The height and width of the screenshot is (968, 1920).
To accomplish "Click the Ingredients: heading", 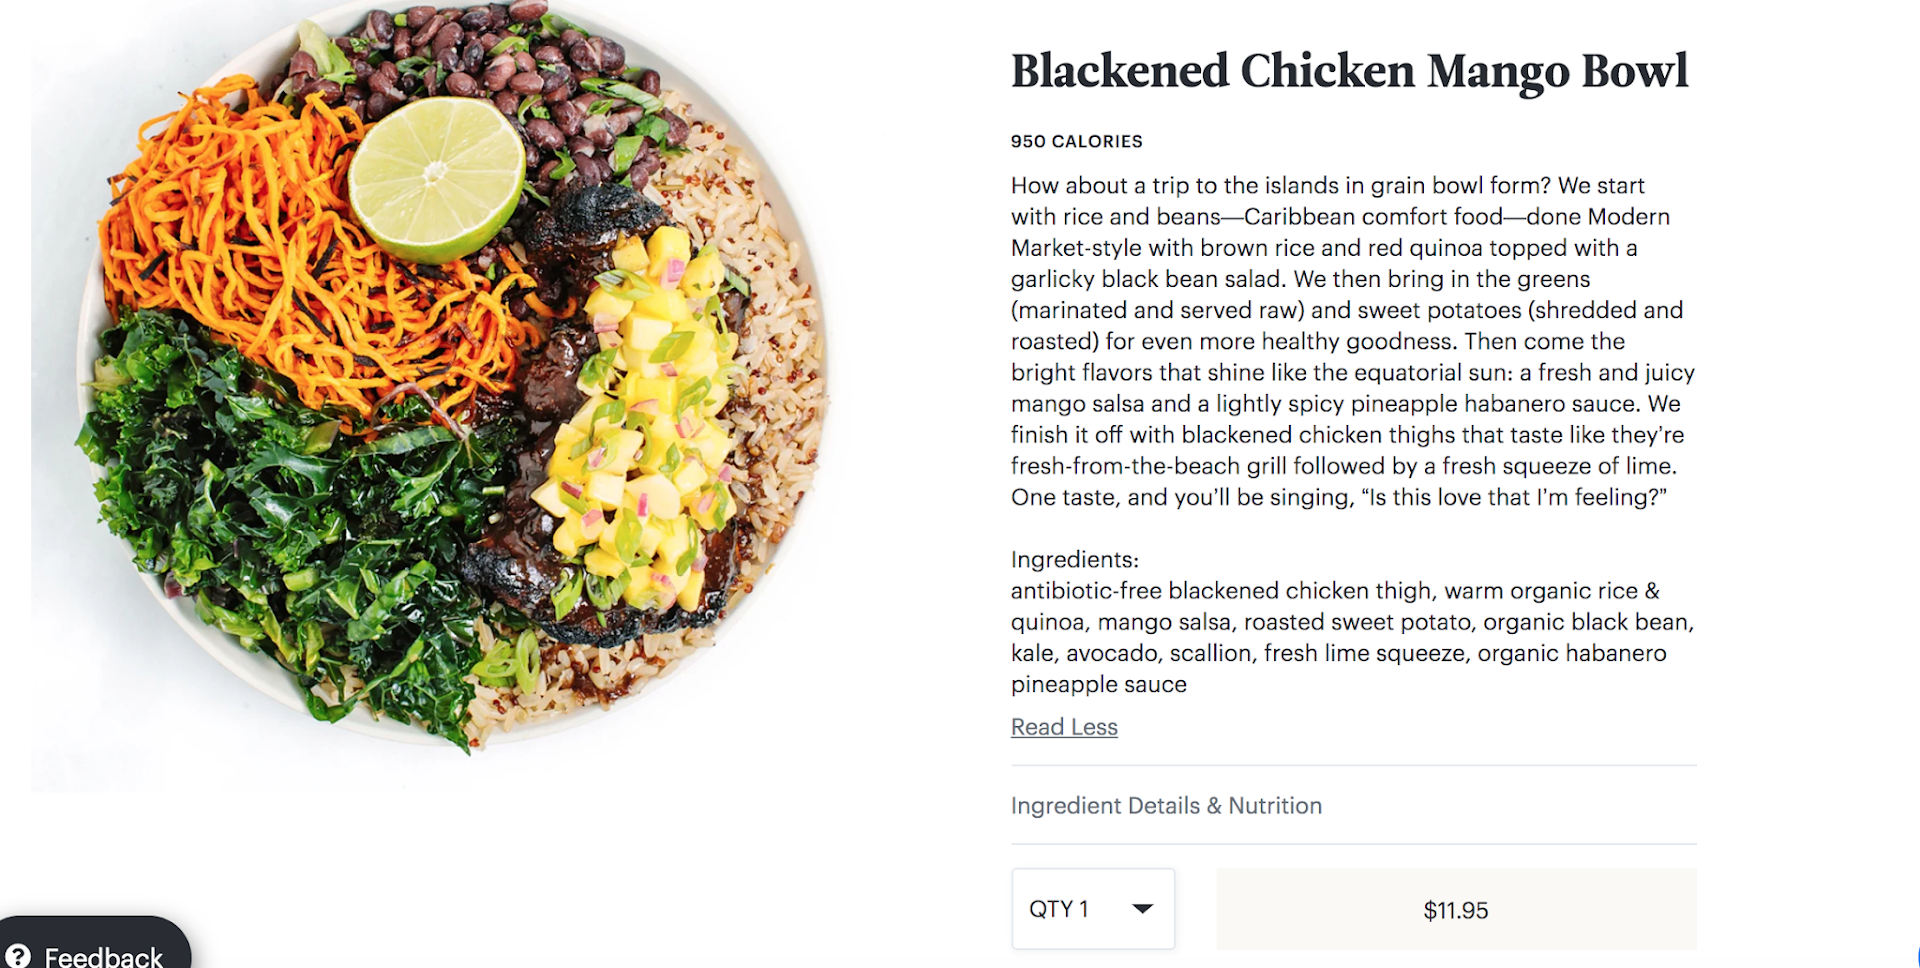I will pos(1074,560).
